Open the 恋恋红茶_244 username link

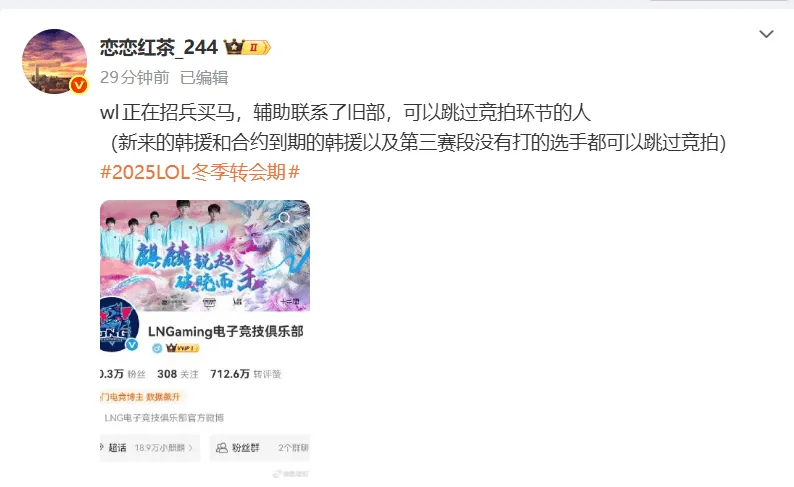pyautogui.click(x=158, y=48)
